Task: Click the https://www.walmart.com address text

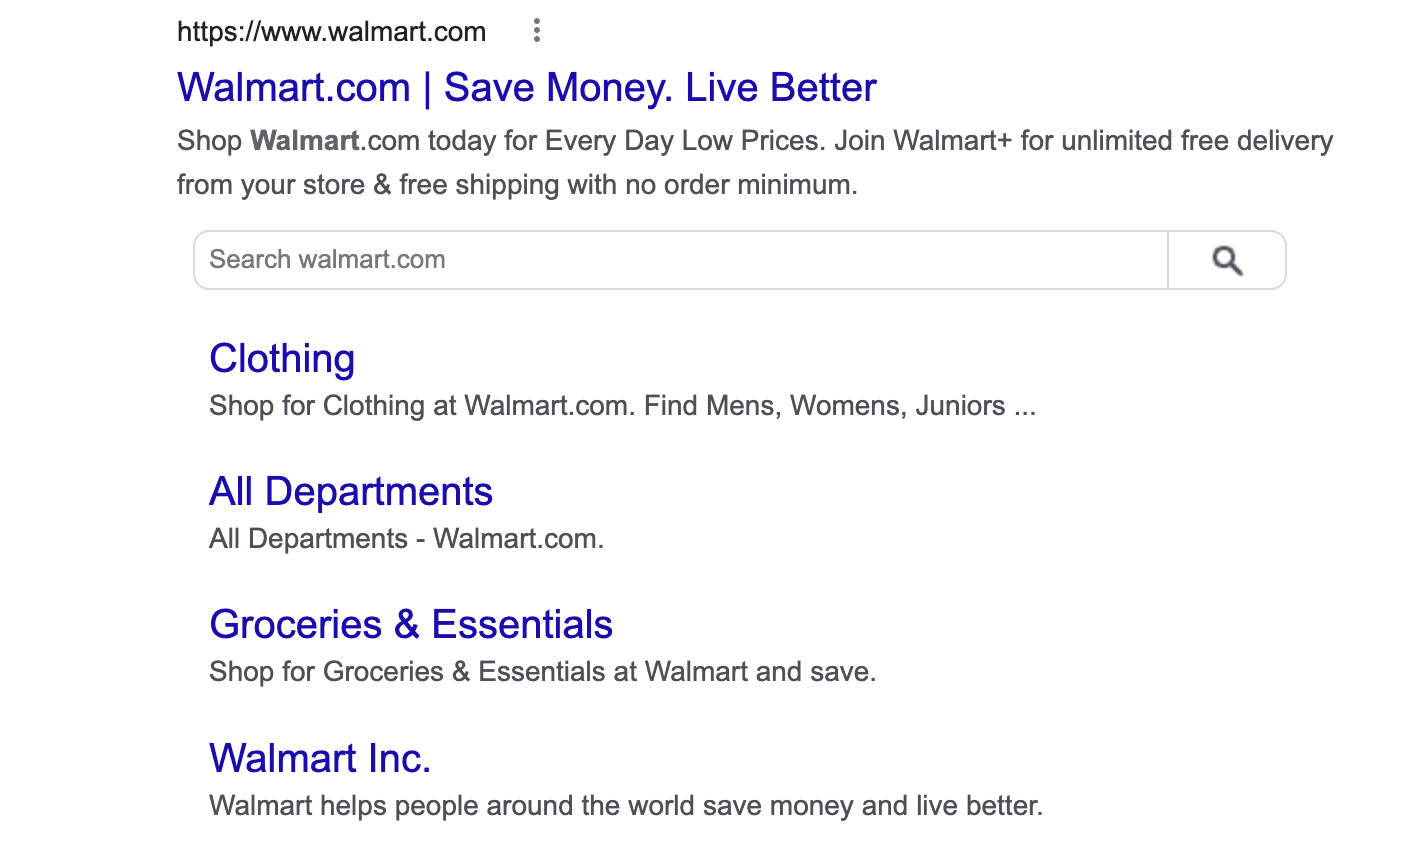Action: (332, 32)
